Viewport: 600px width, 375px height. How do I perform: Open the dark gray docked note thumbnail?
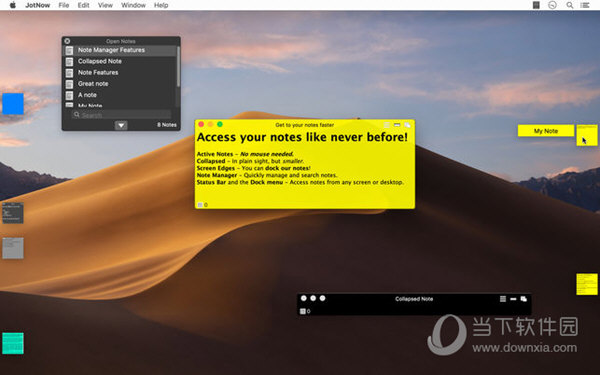[x=13, y=213]
